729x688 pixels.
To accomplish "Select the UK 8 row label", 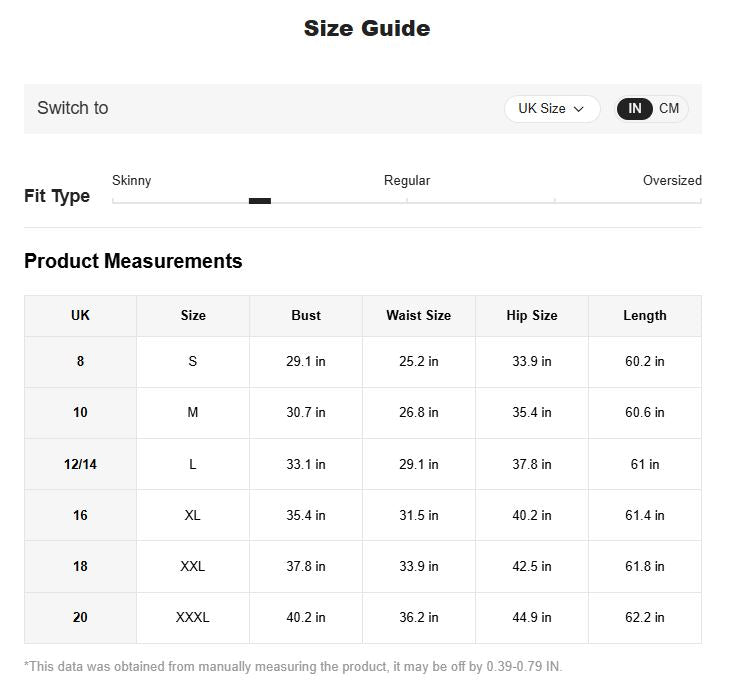I will tap(80, 361).
